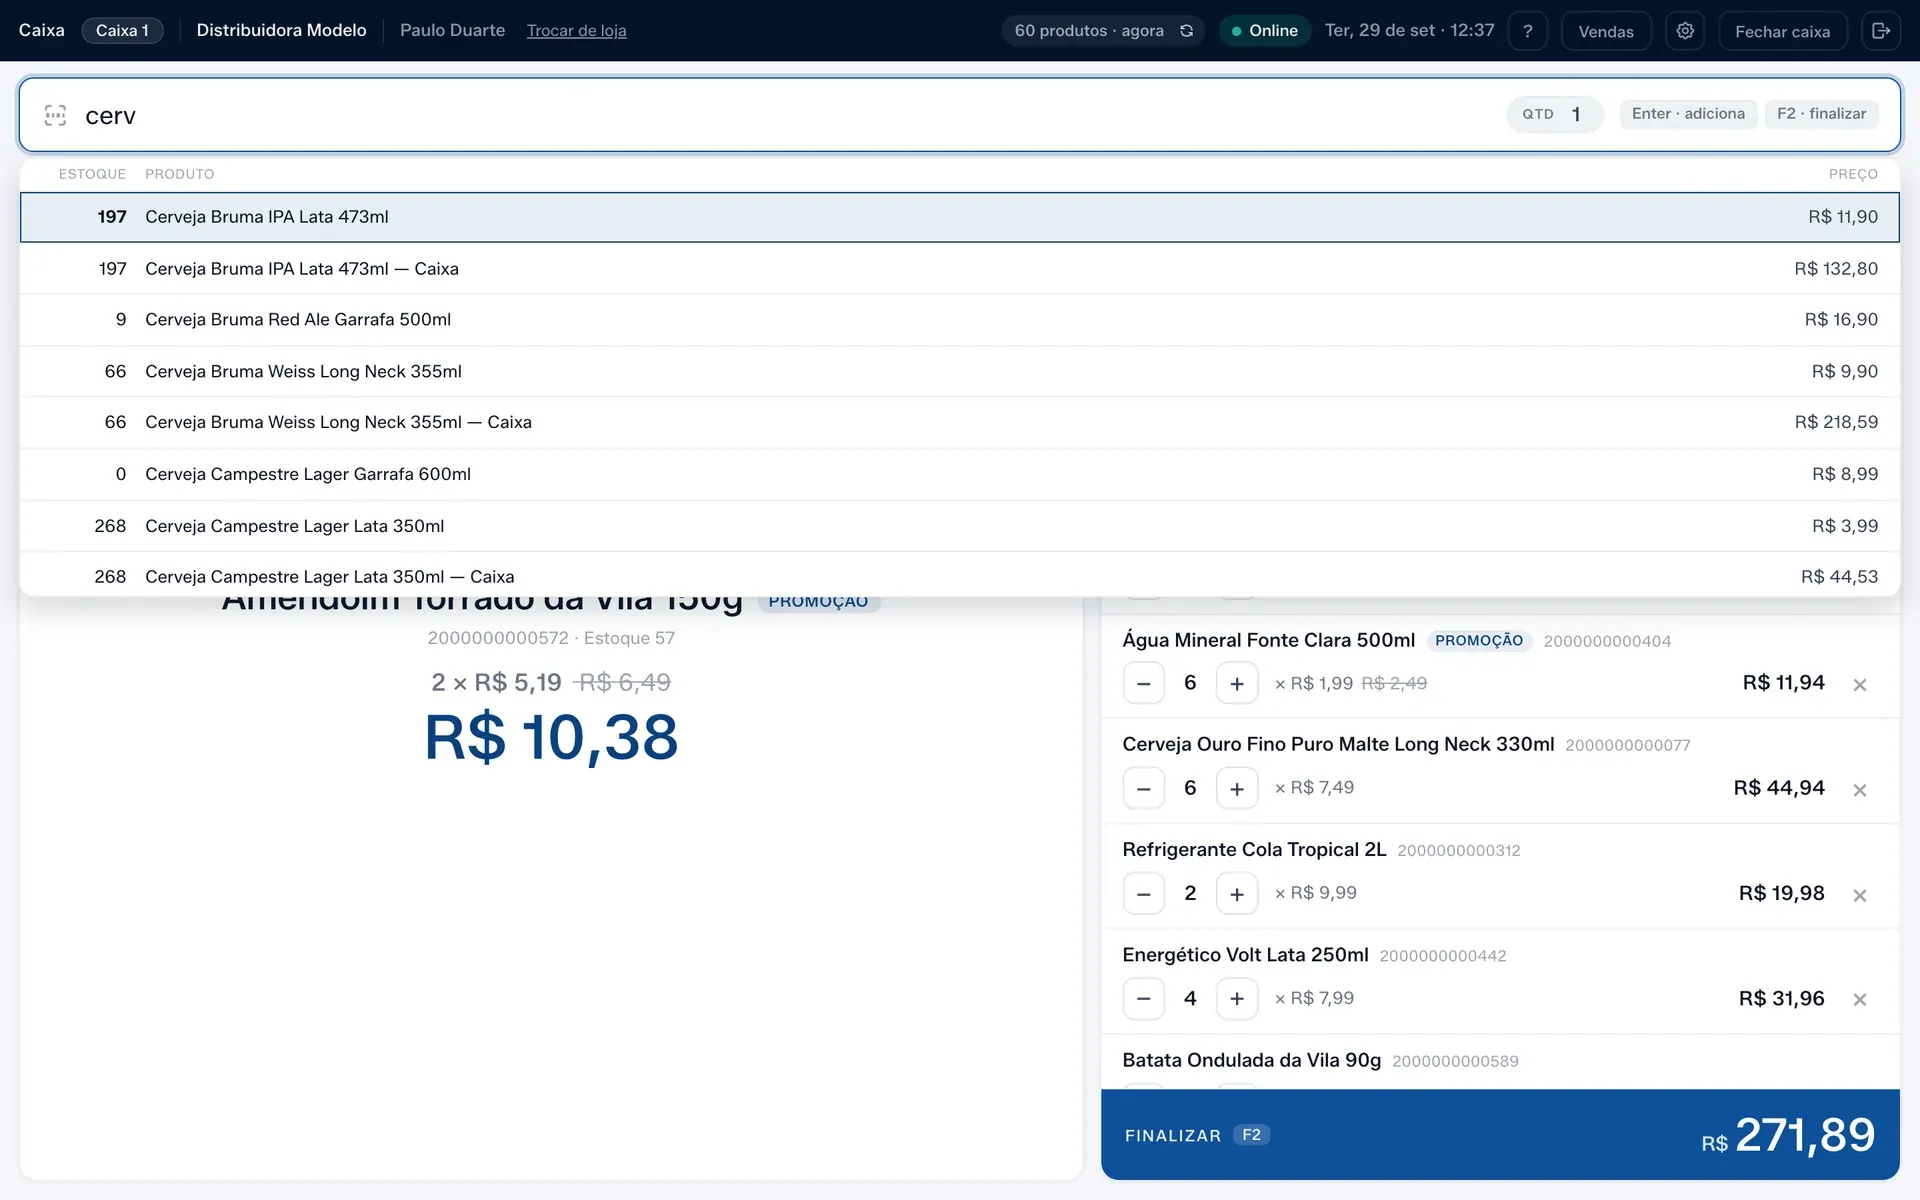Click the Online status indicator
Screen dimensions: 1920x1200
pos(1264,31)
